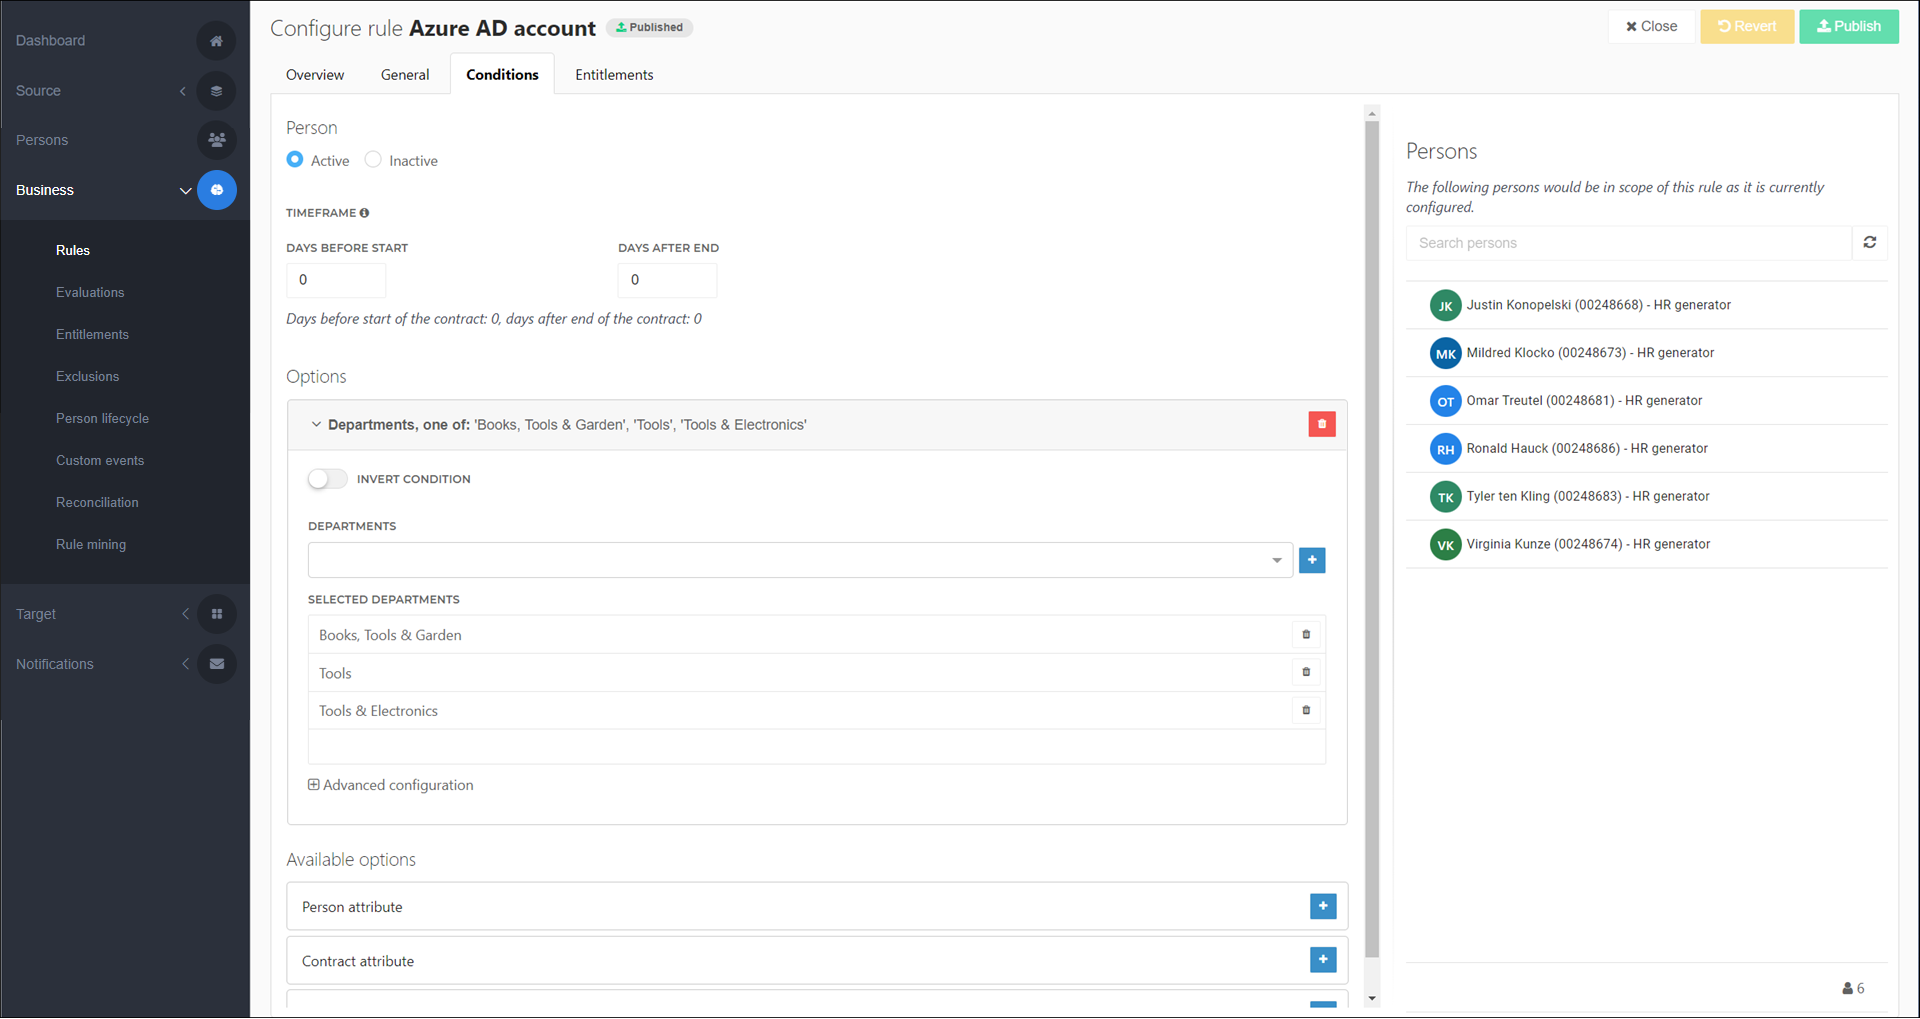Click the Search persons field
Screen dimensions: 1920x1019
coord(1628,243)
